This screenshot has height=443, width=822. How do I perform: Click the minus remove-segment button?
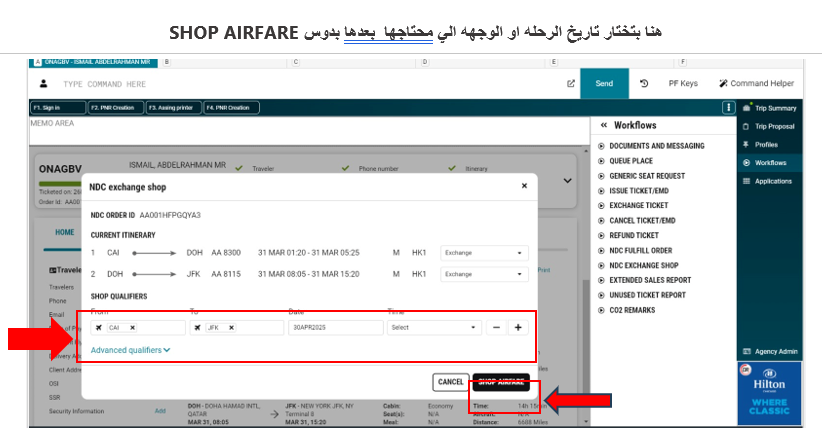496,328
